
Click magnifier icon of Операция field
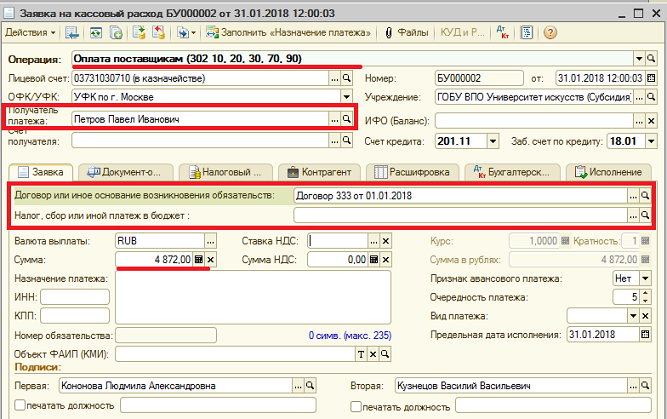click(x=651, y=59)
